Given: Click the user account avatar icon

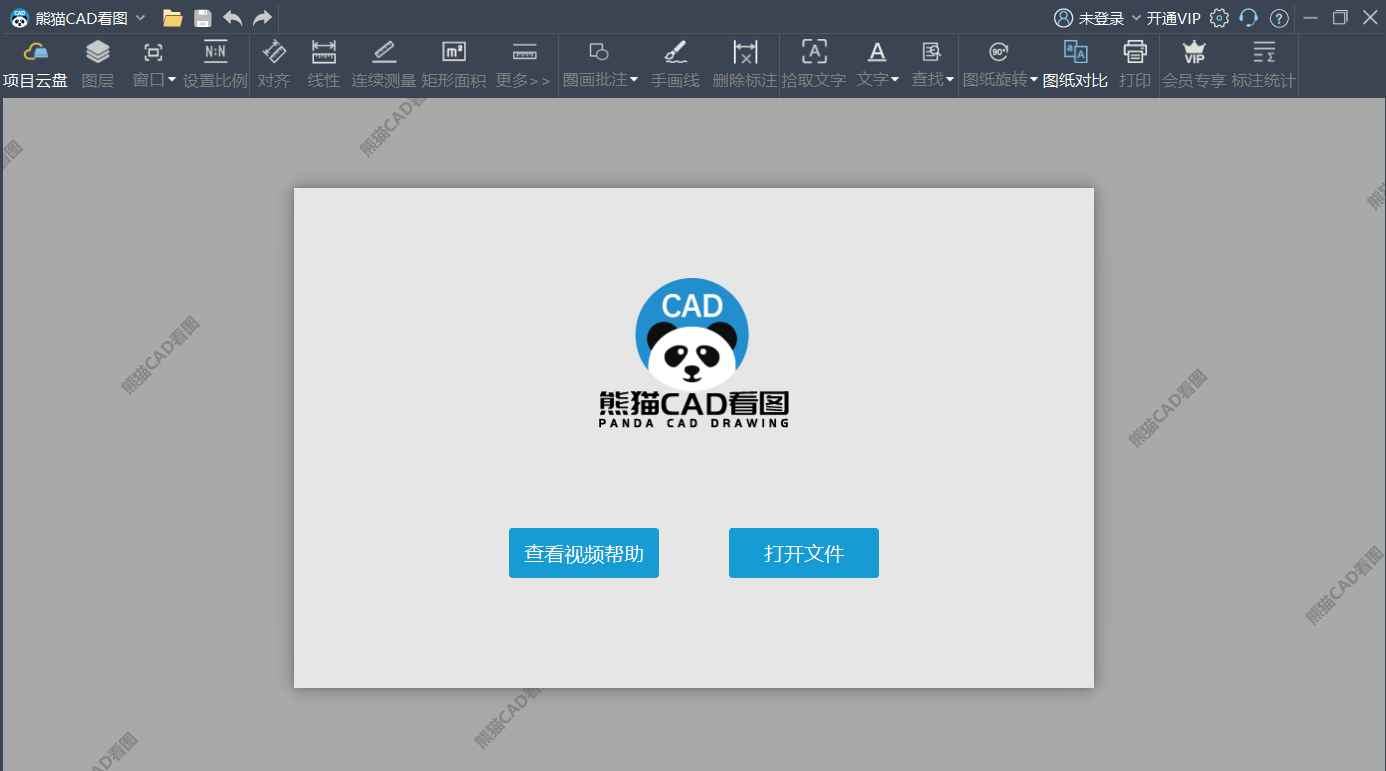Looking at the screenshot, I should coord(1063,18).
